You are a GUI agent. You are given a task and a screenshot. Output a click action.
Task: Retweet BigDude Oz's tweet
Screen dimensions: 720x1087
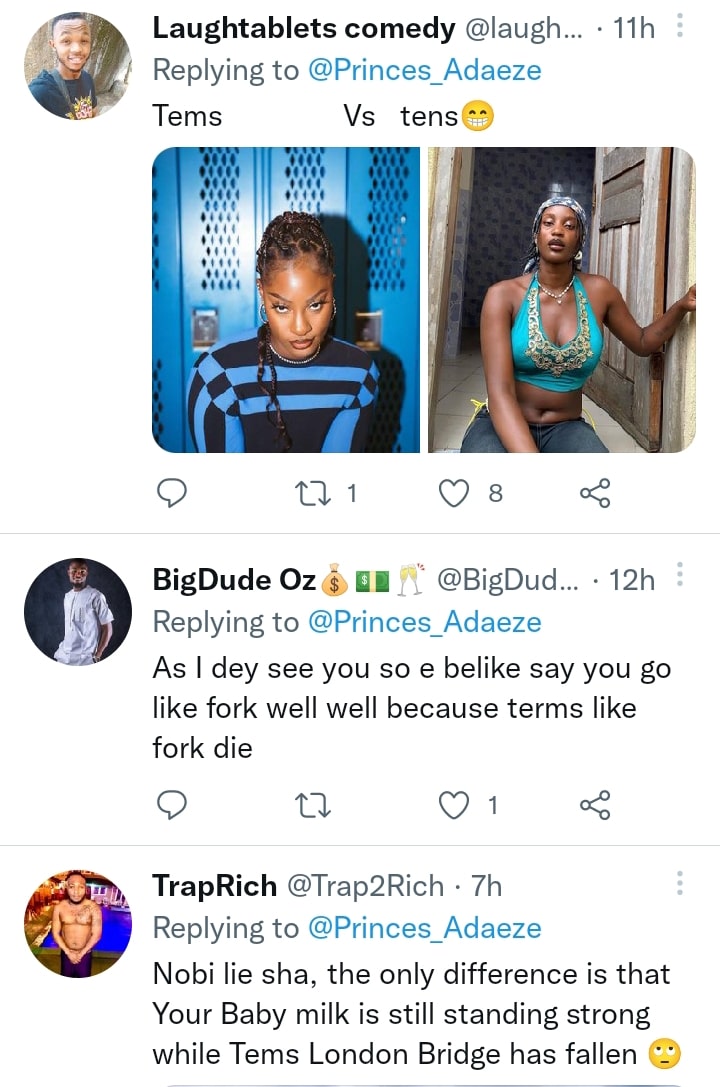[314, 803]
